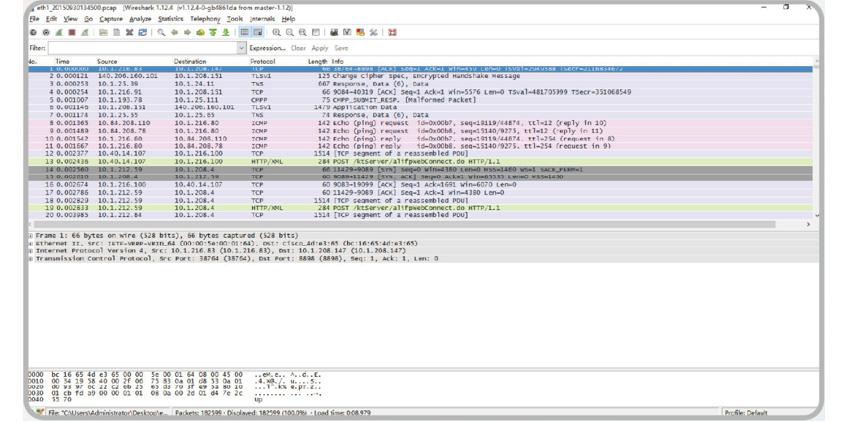Click Apply next to the filter
843x422 pixels.
tap(319, 48)
